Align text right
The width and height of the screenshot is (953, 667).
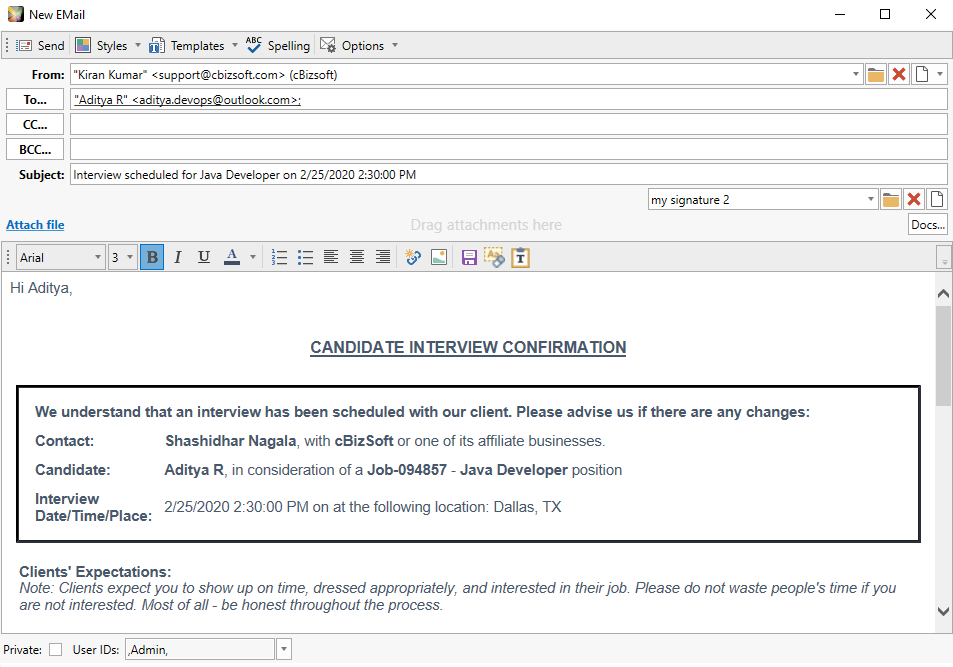pos(383,257)
